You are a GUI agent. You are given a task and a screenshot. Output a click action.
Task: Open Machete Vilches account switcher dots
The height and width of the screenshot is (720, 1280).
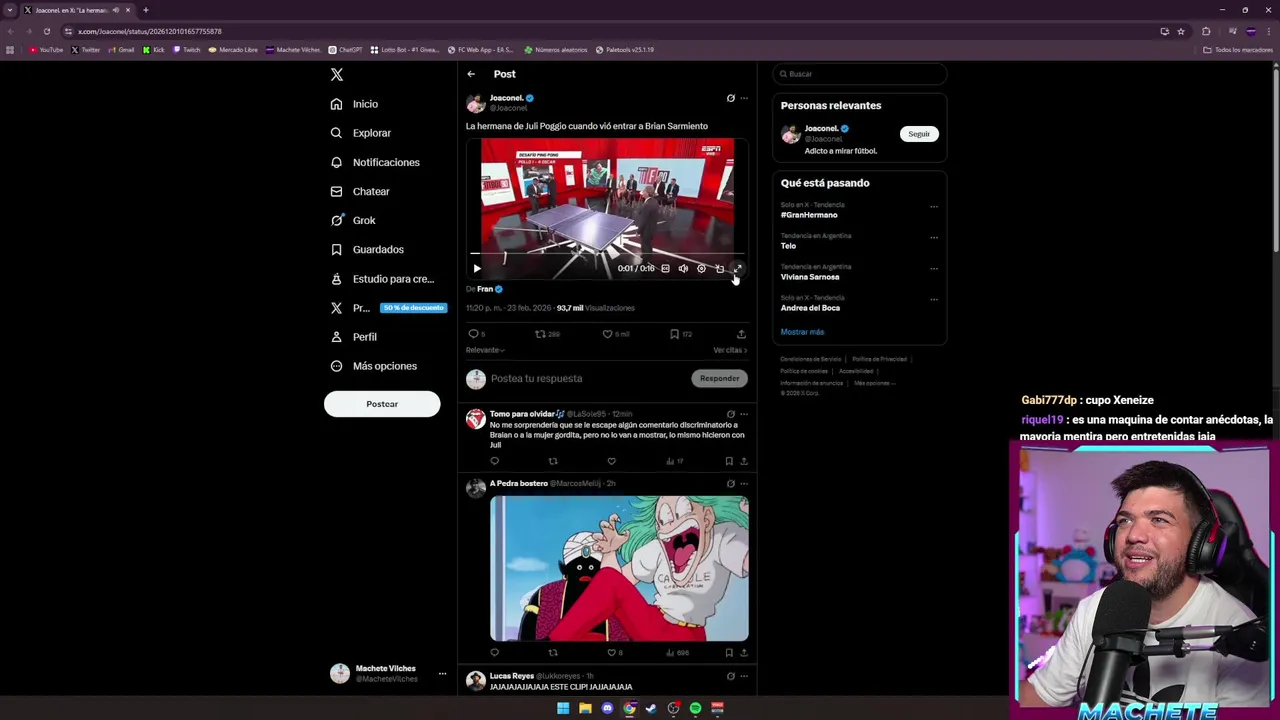point(442,674)
